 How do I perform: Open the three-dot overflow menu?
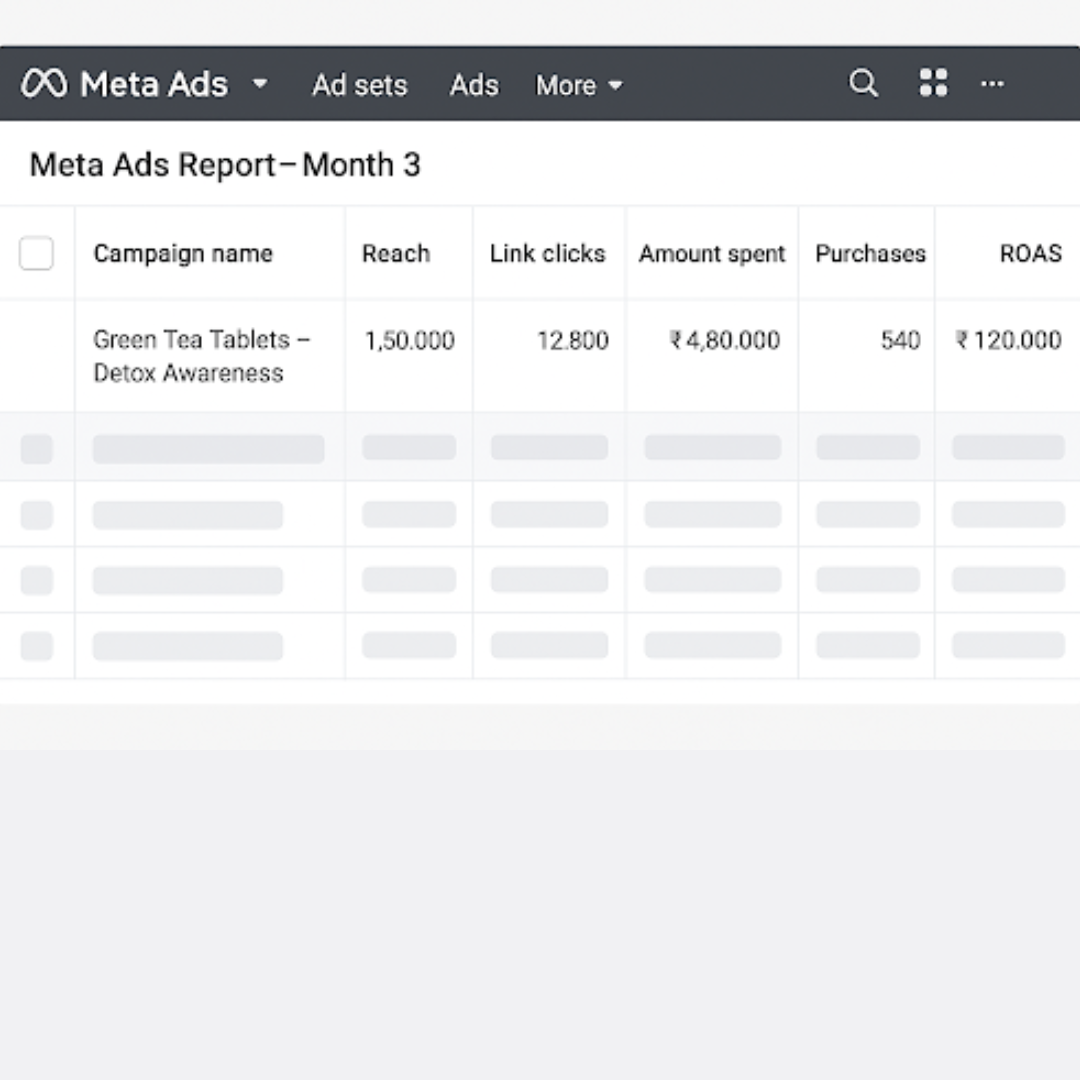992,84
